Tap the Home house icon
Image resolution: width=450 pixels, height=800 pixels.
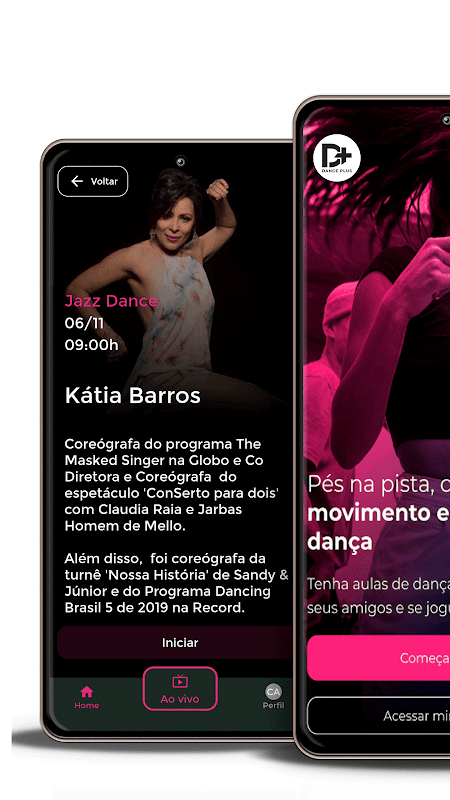click(87, 692)
